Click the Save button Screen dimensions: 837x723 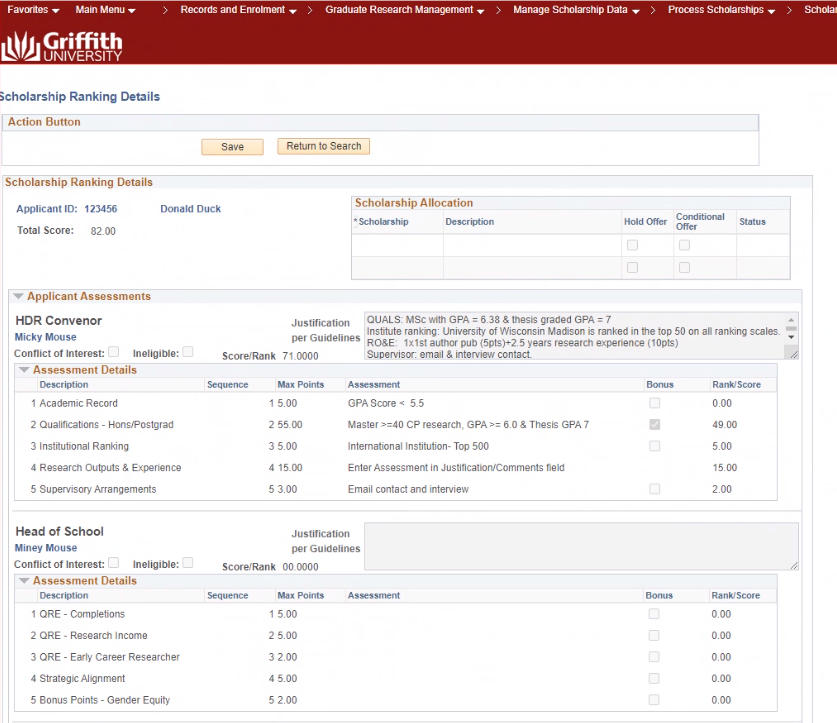click(x=232, y=147)
